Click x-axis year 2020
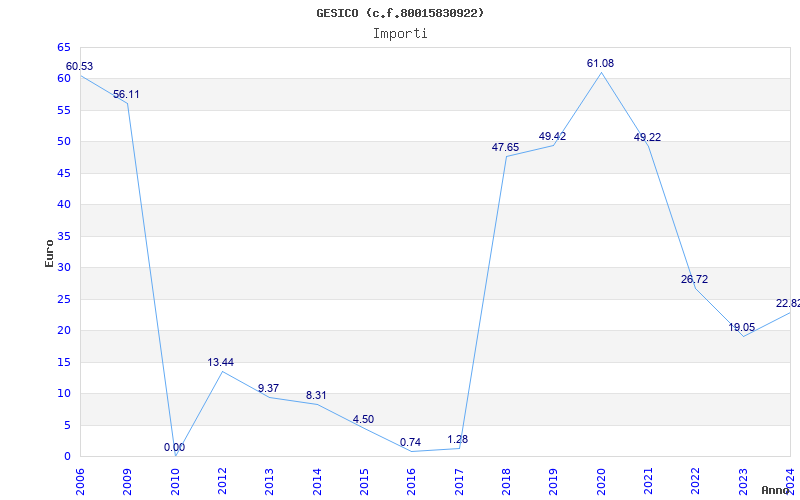800x500 pixels. pyautogui.click(x=601, y=481)
